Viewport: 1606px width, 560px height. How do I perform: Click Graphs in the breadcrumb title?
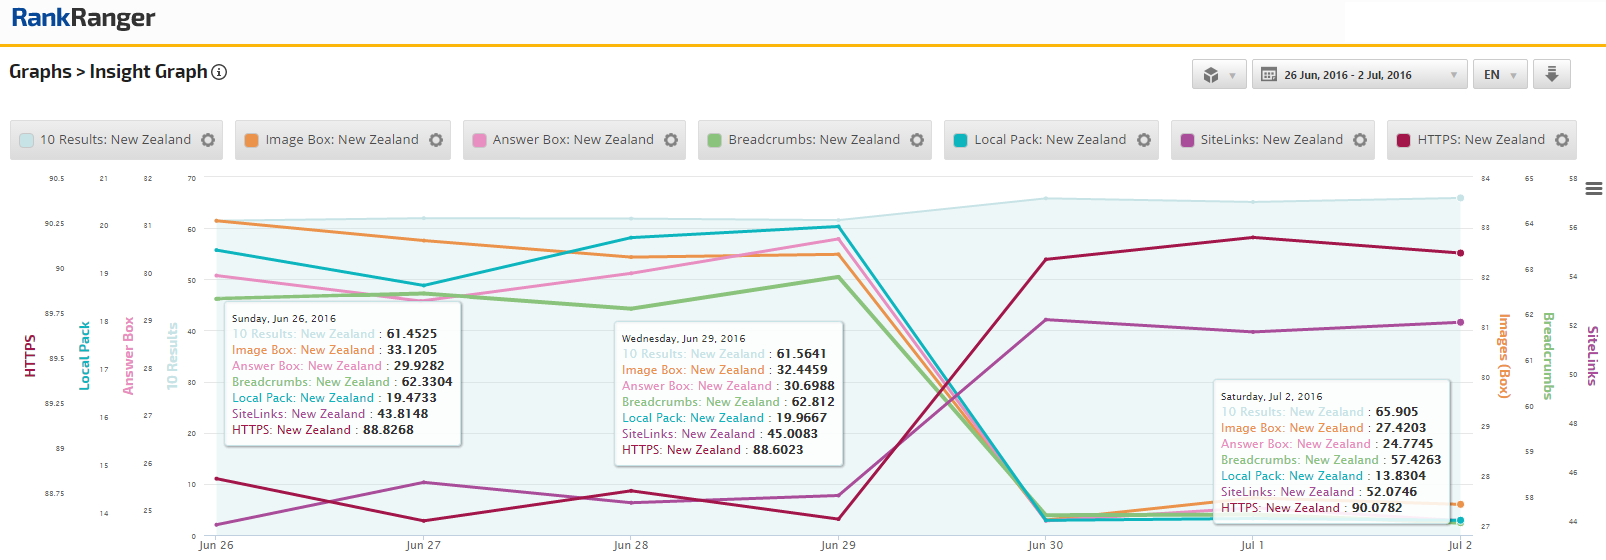(x=40, y=72)
